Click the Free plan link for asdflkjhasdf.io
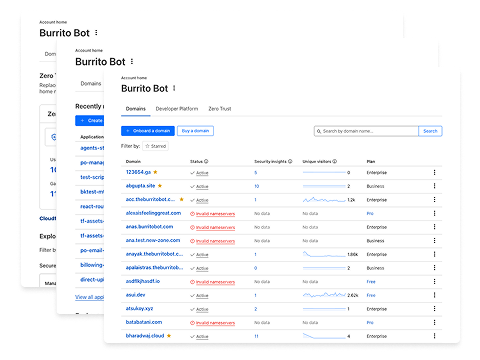The image size is (480, 360). click(371, 282)
